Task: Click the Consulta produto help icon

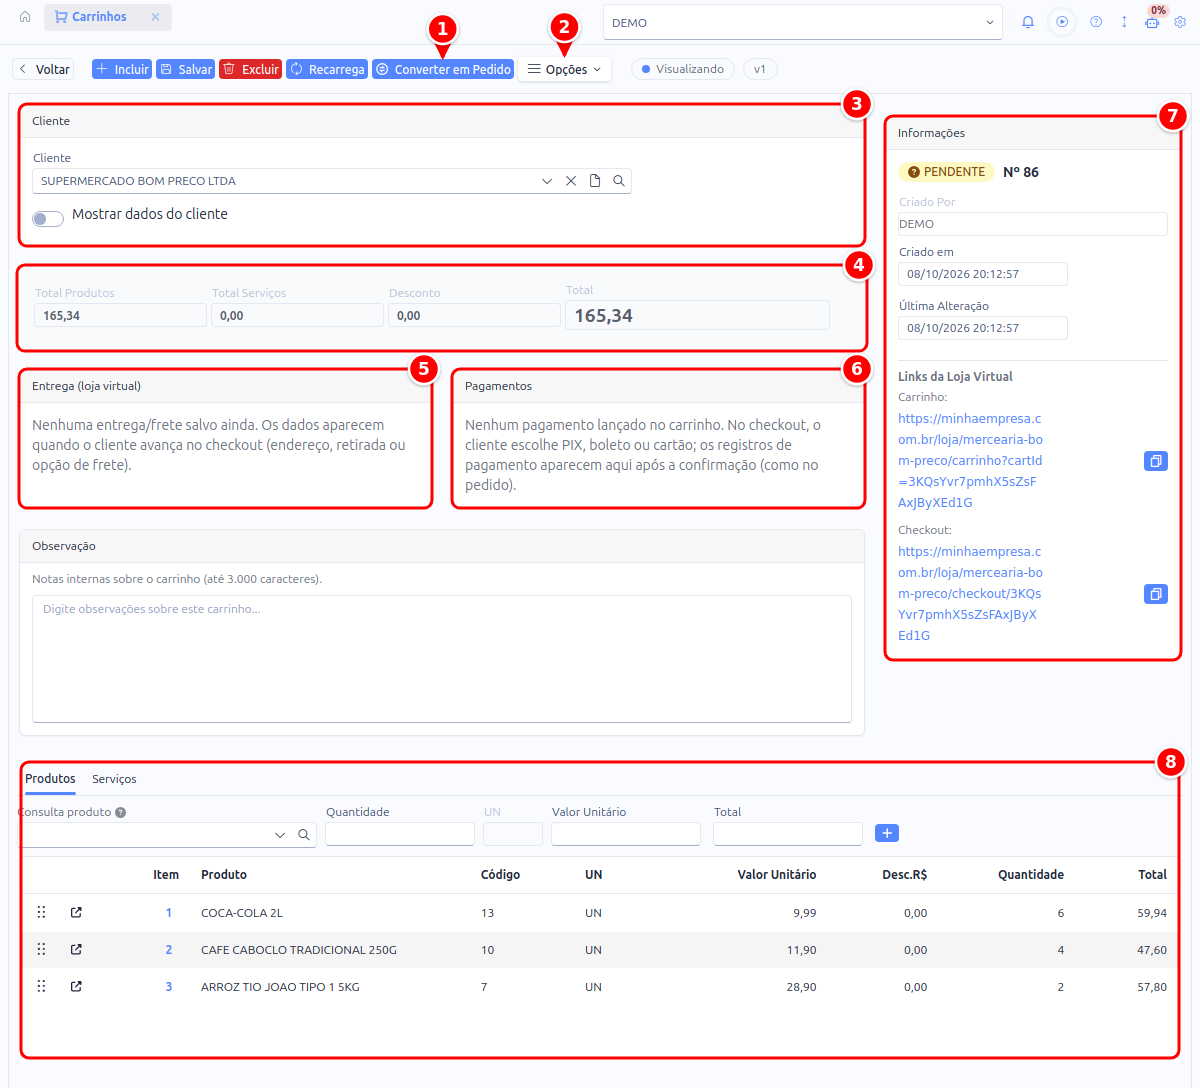Action: tap(120, 813)
